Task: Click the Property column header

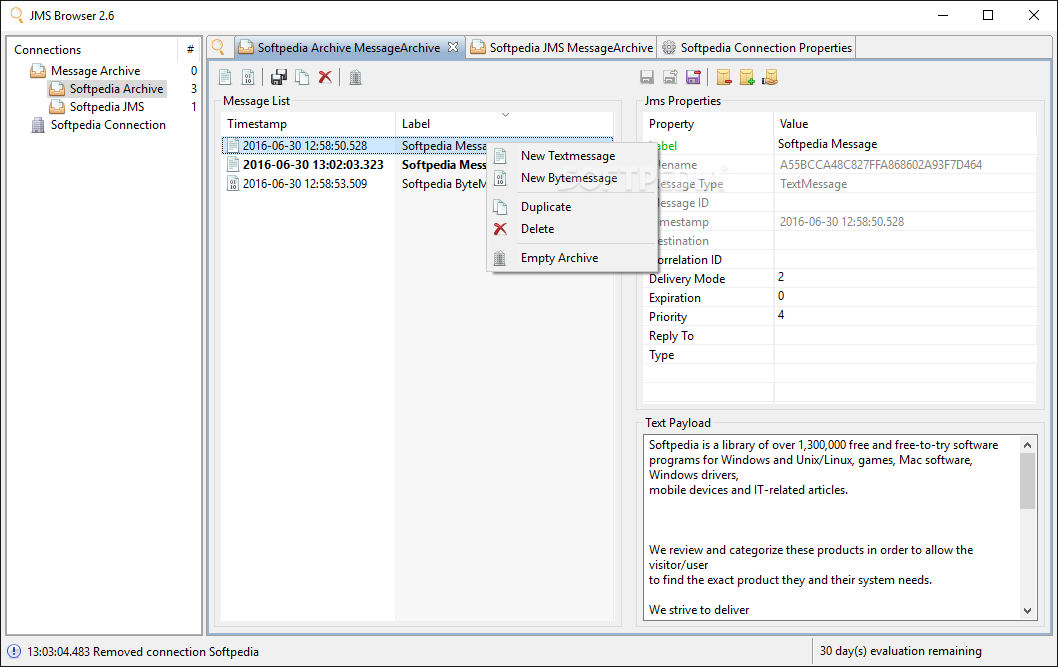Action: [x=708, y=124]
